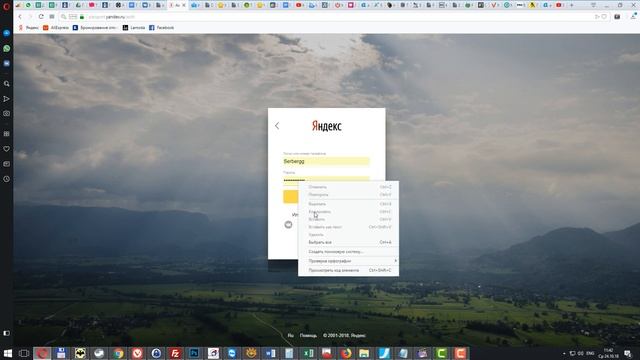Open the Facebook bookmark
The height and width of the screenshot is (360, 640).
(x=162, y=28)
